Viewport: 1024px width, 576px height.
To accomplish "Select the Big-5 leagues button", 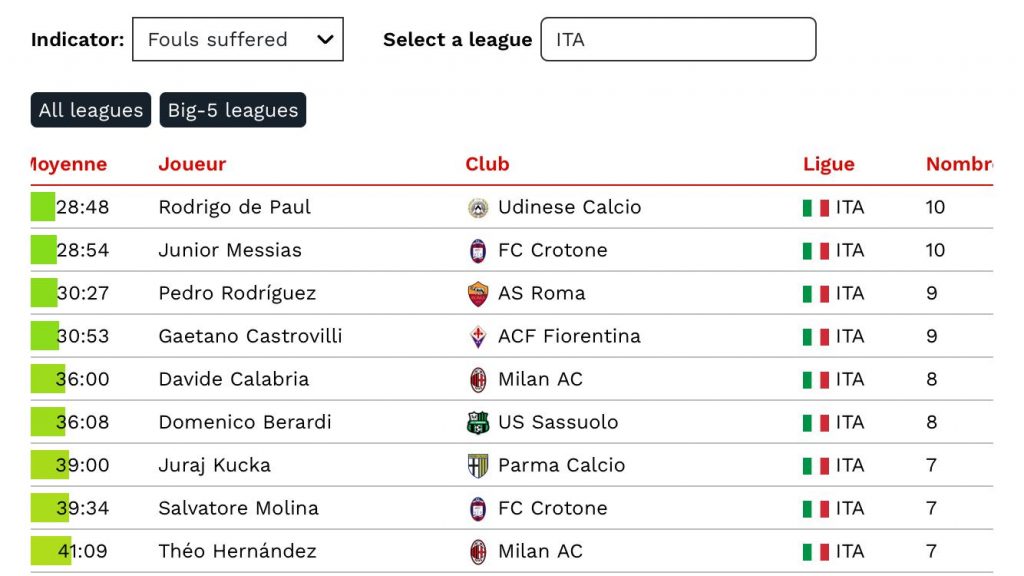I will [x=232, y=110].
